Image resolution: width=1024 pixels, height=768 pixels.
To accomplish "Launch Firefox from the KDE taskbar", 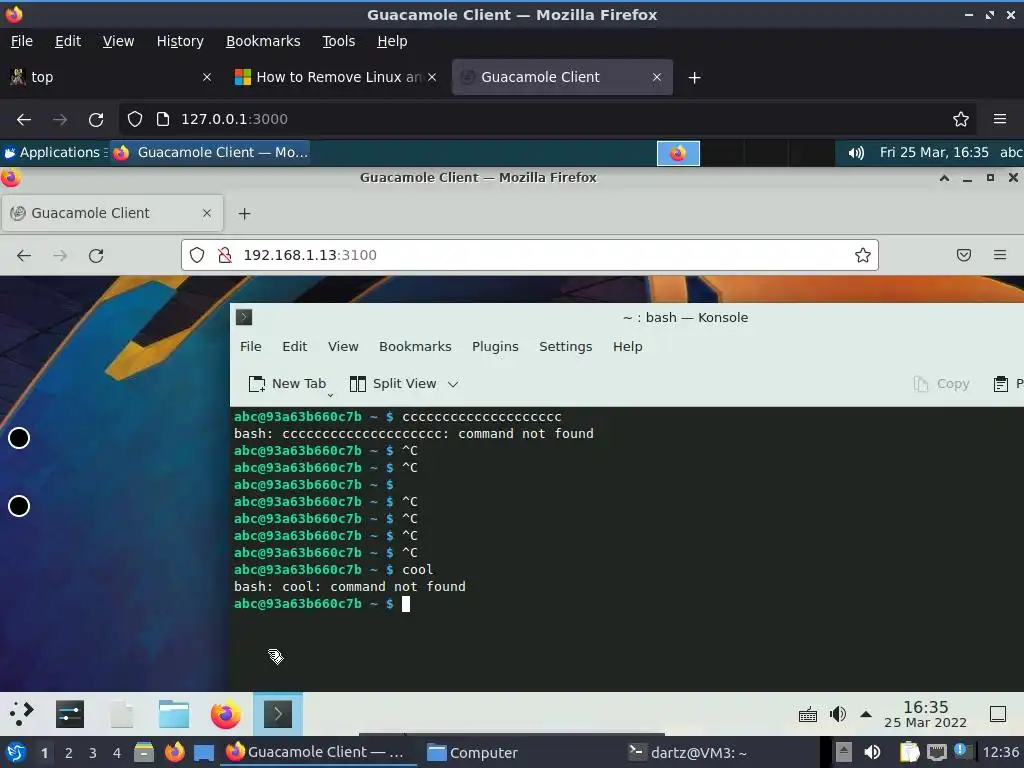I will (x=225, y=714).
